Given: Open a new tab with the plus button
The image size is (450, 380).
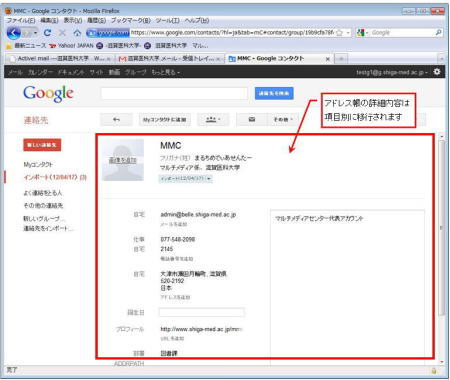Looking at the screenshot, I should tap(341, 59).
